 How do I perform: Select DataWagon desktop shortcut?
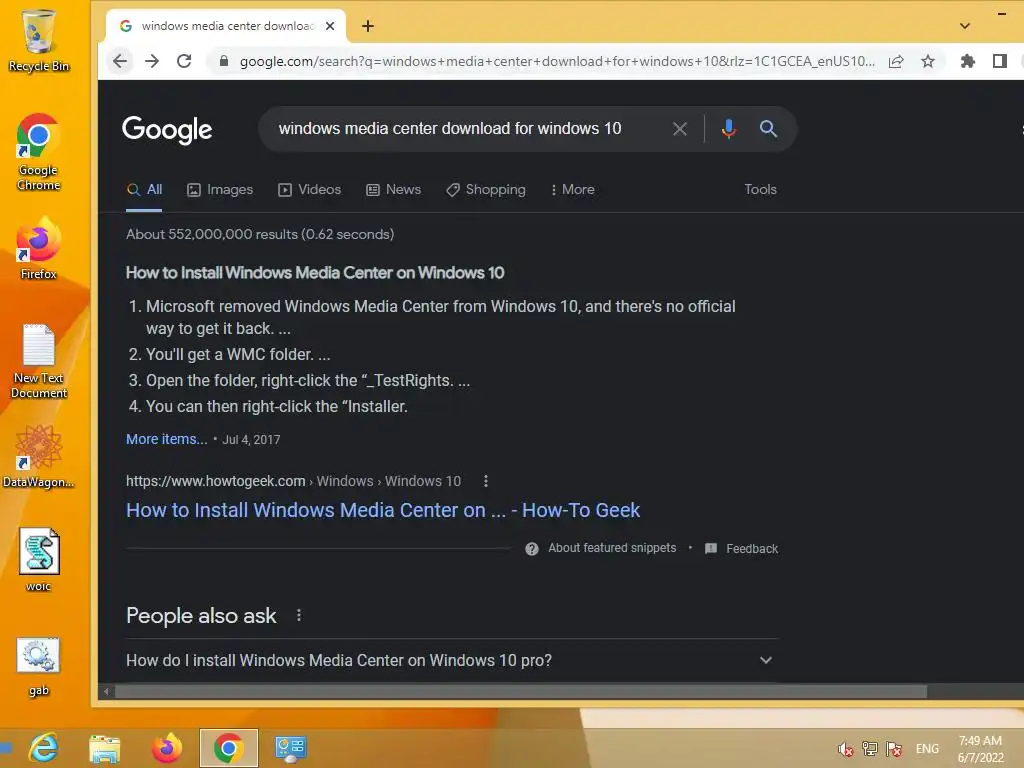click(x=39, y=456)
